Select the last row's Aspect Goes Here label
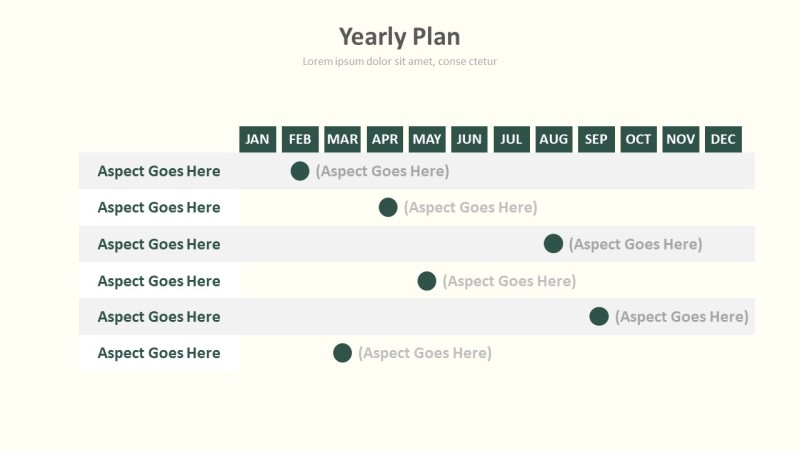This screenshot has height=450, width=800. (159, 353)
